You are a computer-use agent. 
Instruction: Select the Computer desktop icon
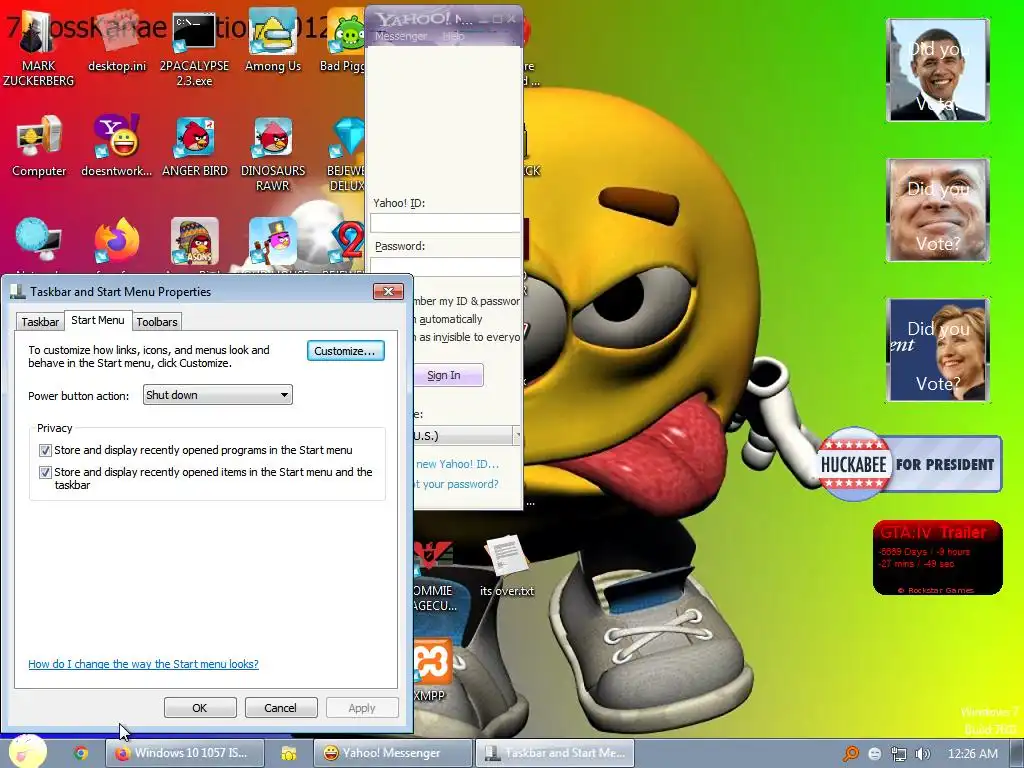pyautogui.click(x=39, y=145)
